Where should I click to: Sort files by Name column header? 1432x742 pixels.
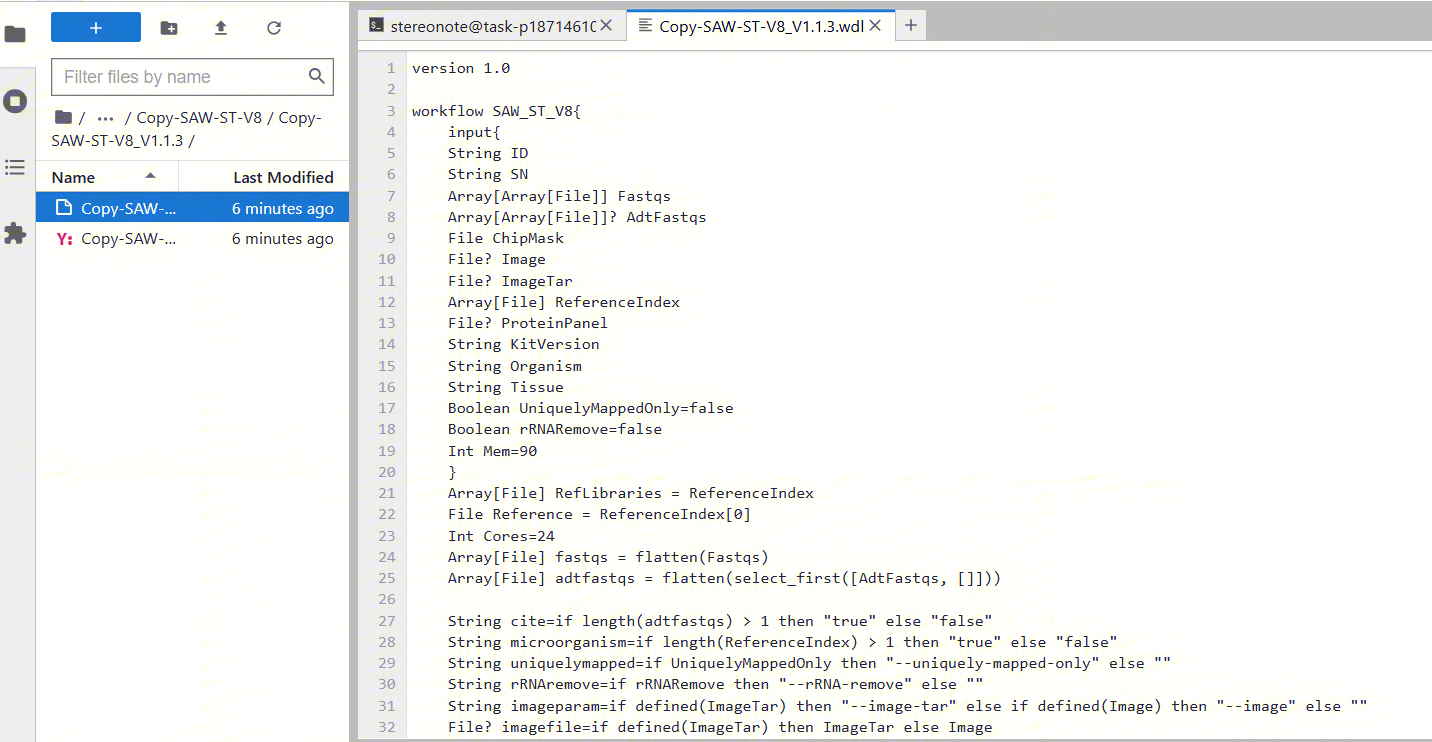click(107, 177)
